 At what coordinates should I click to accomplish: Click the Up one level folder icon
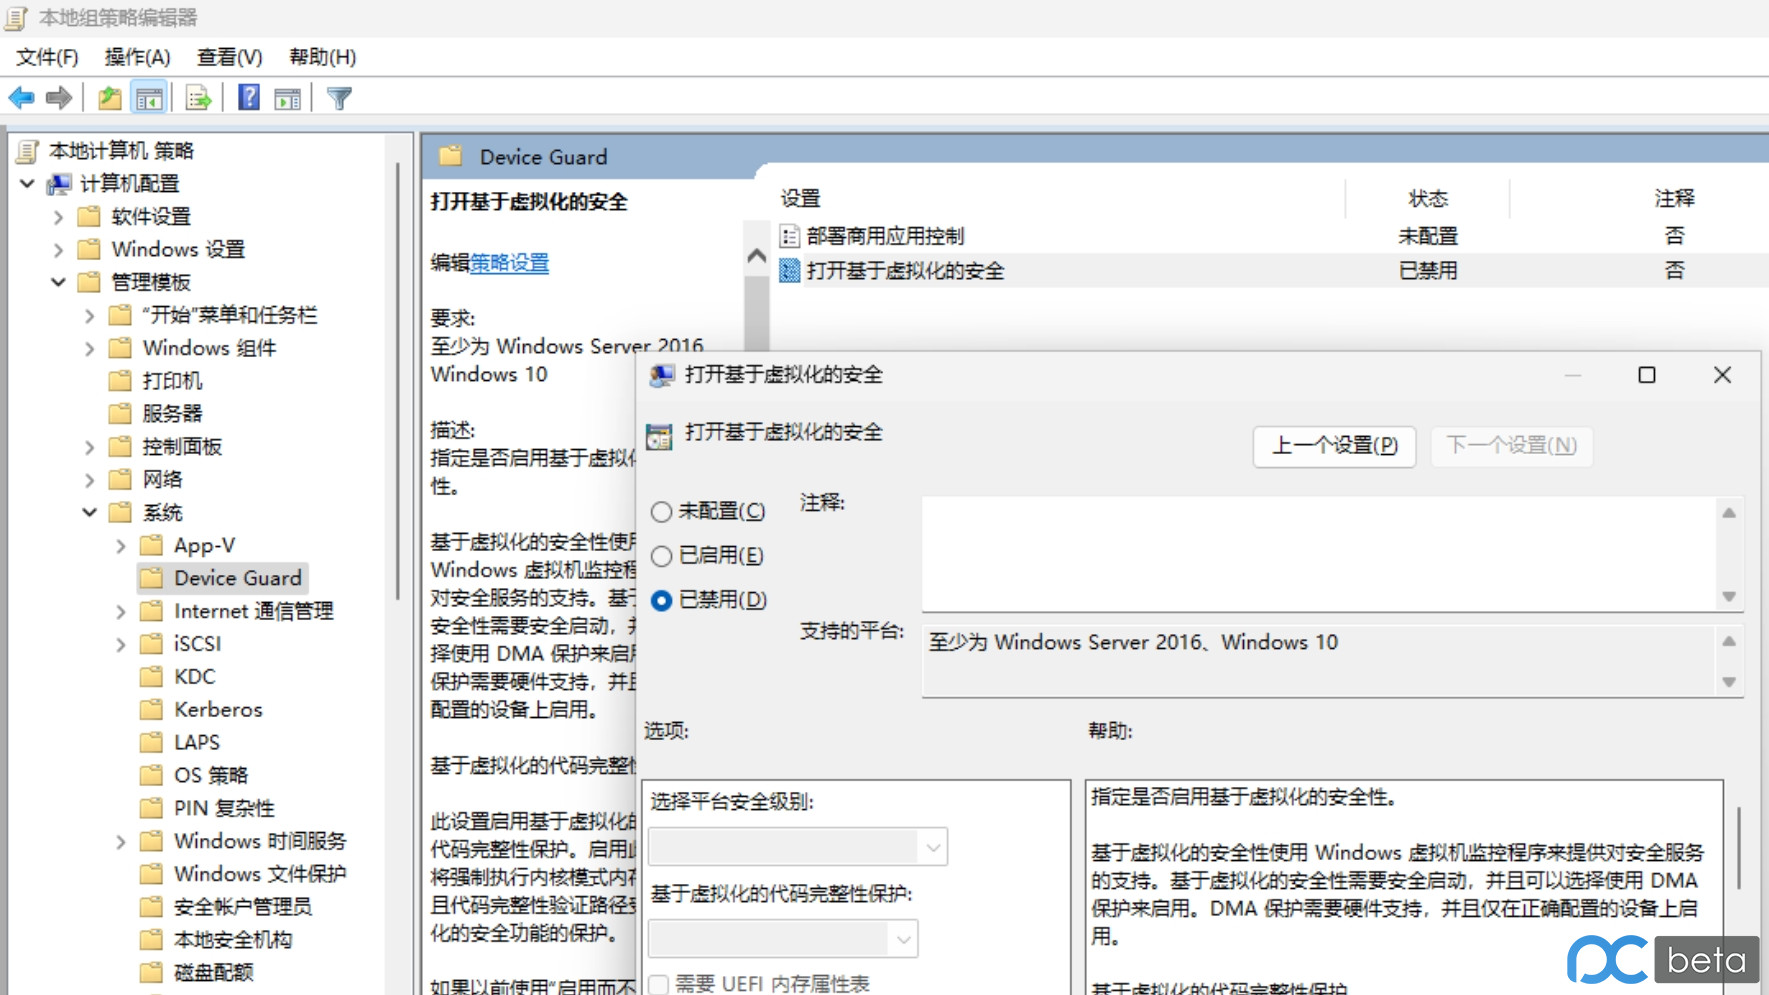pyautogui.click(x=109, y=98)
